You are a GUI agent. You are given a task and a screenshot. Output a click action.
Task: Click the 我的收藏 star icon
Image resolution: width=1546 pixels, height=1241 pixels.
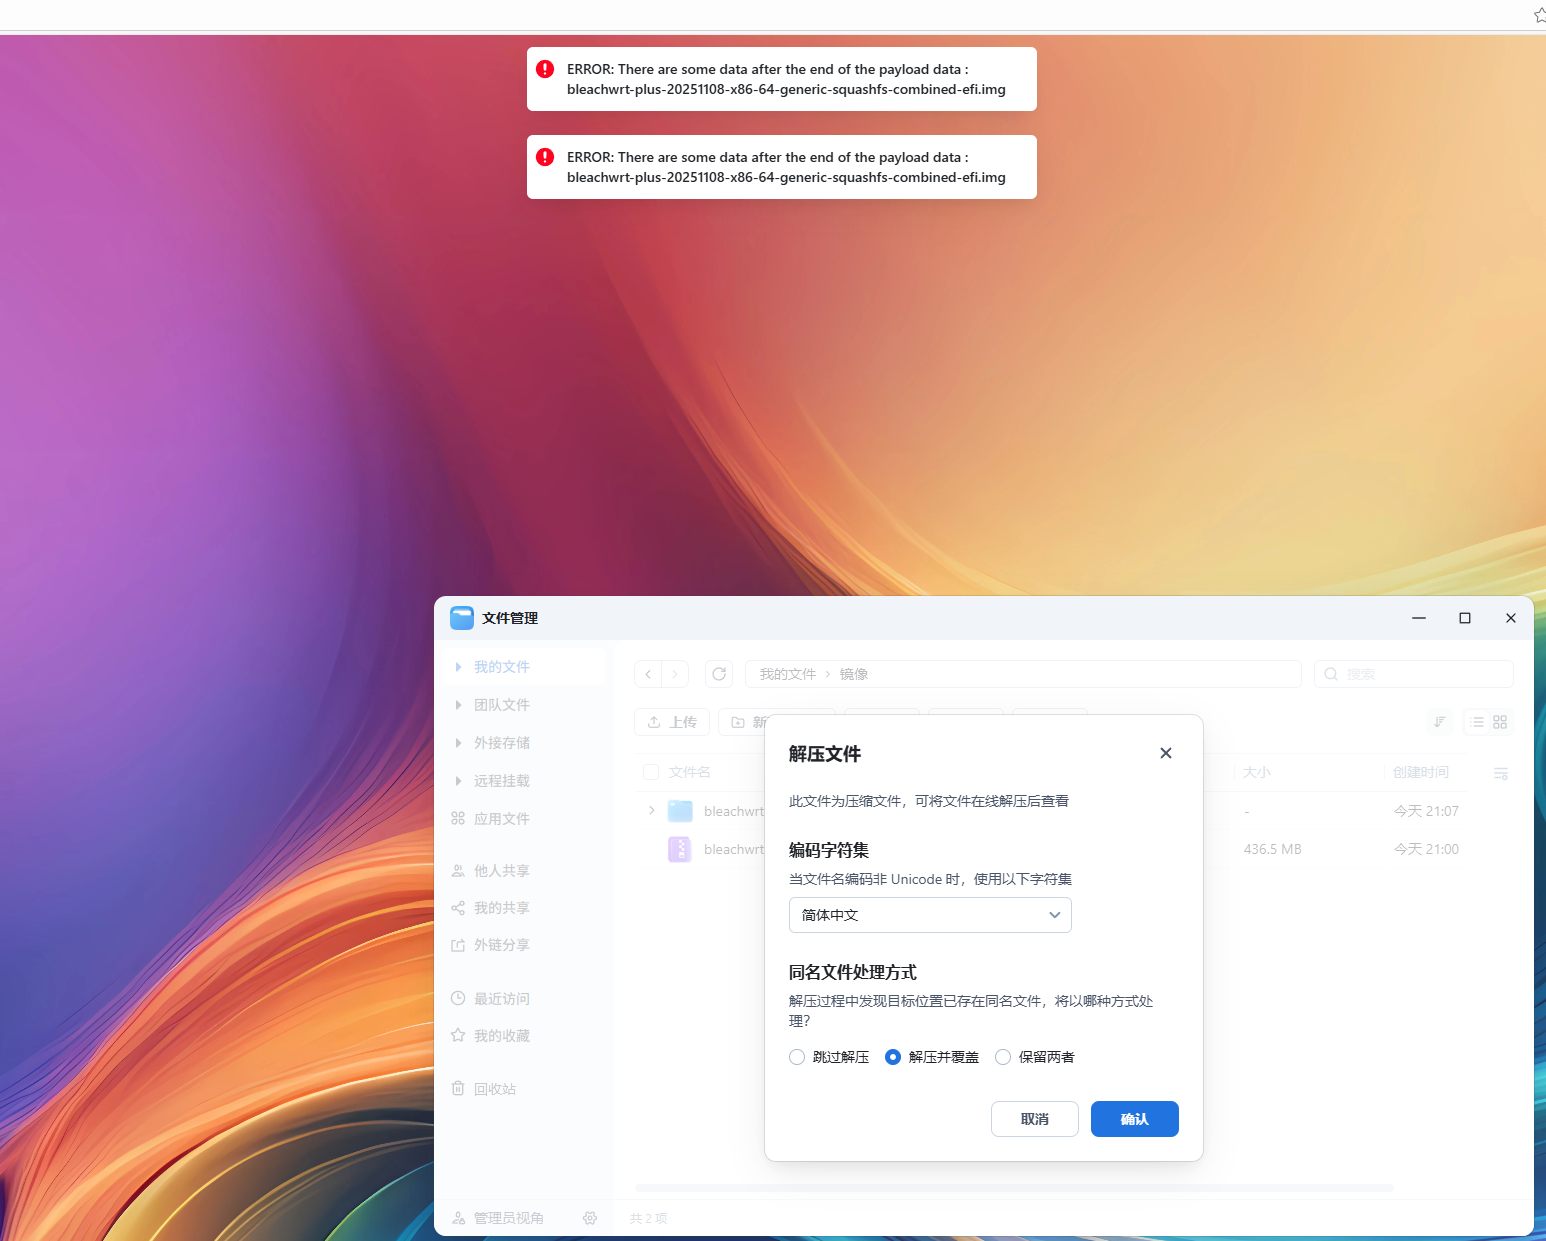click(458, 1035)
